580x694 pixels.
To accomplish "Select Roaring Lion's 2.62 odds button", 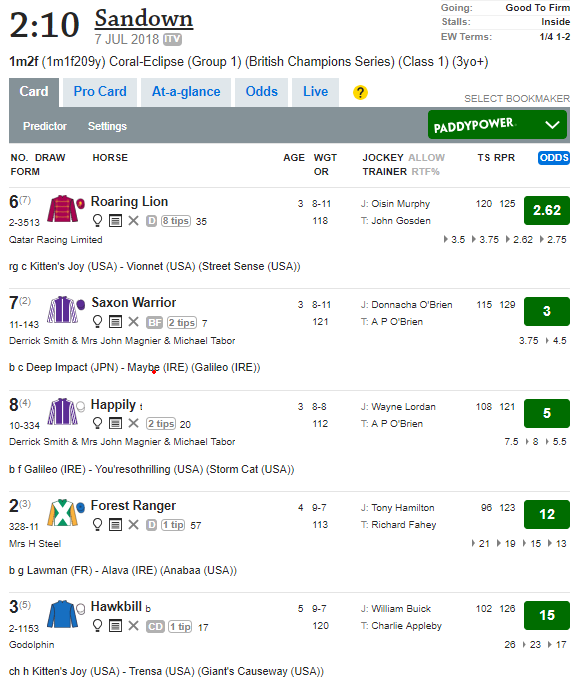I will [547, 210].
